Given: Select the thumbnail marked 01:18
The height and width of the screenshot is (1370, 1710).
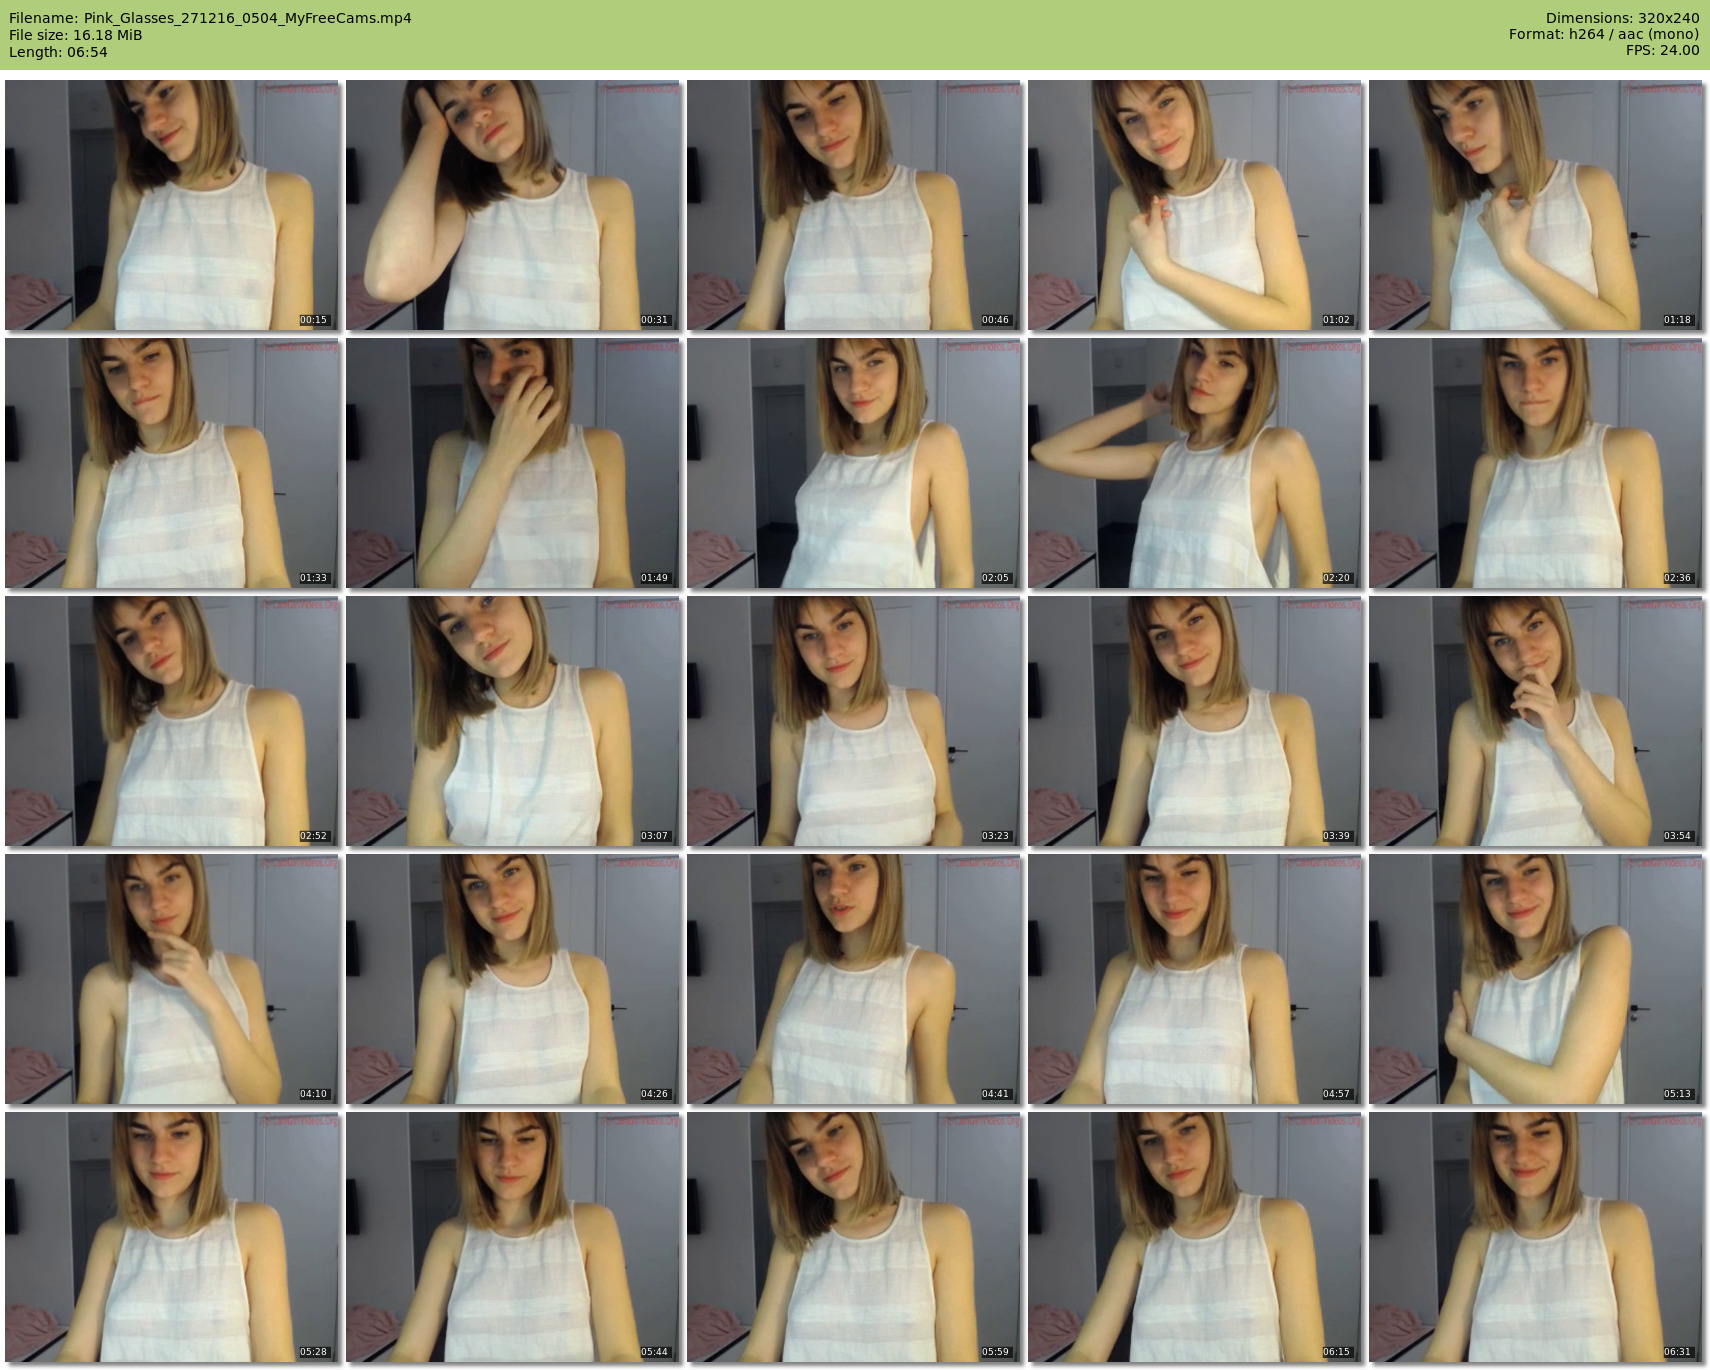Looking at the screenshot, I should pyautogui.click(x=1536, y=205).
